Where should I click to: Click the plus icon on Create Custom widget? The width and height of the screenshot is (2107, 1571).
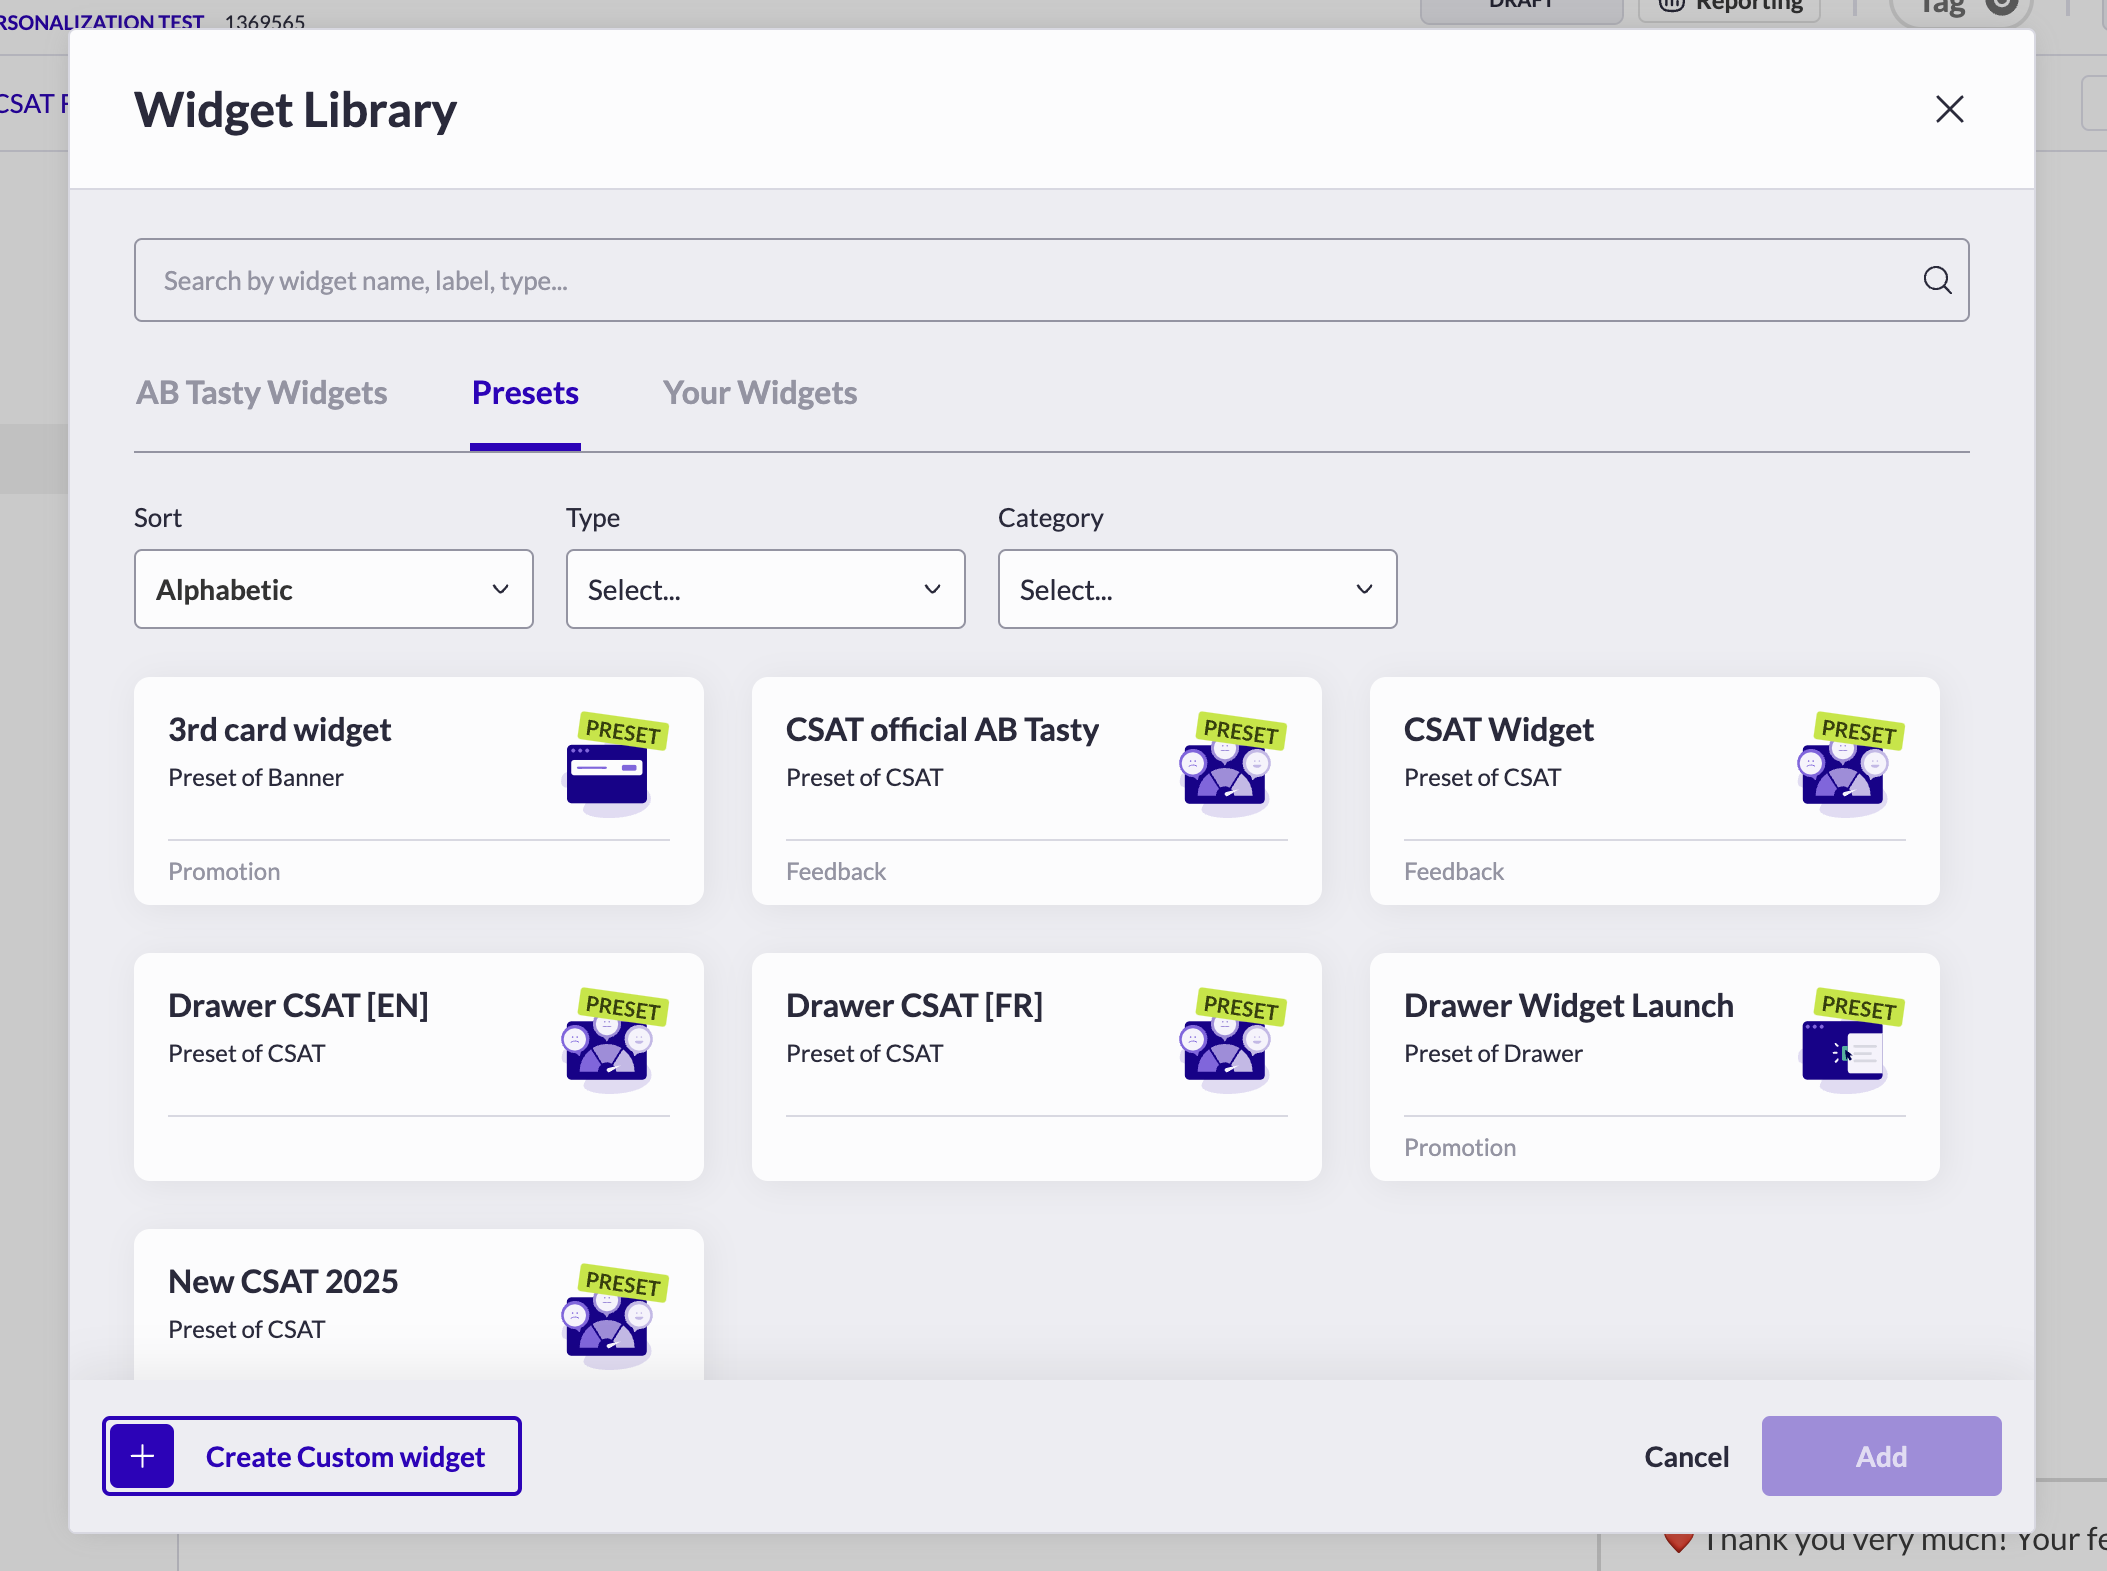click(142, 1456)
